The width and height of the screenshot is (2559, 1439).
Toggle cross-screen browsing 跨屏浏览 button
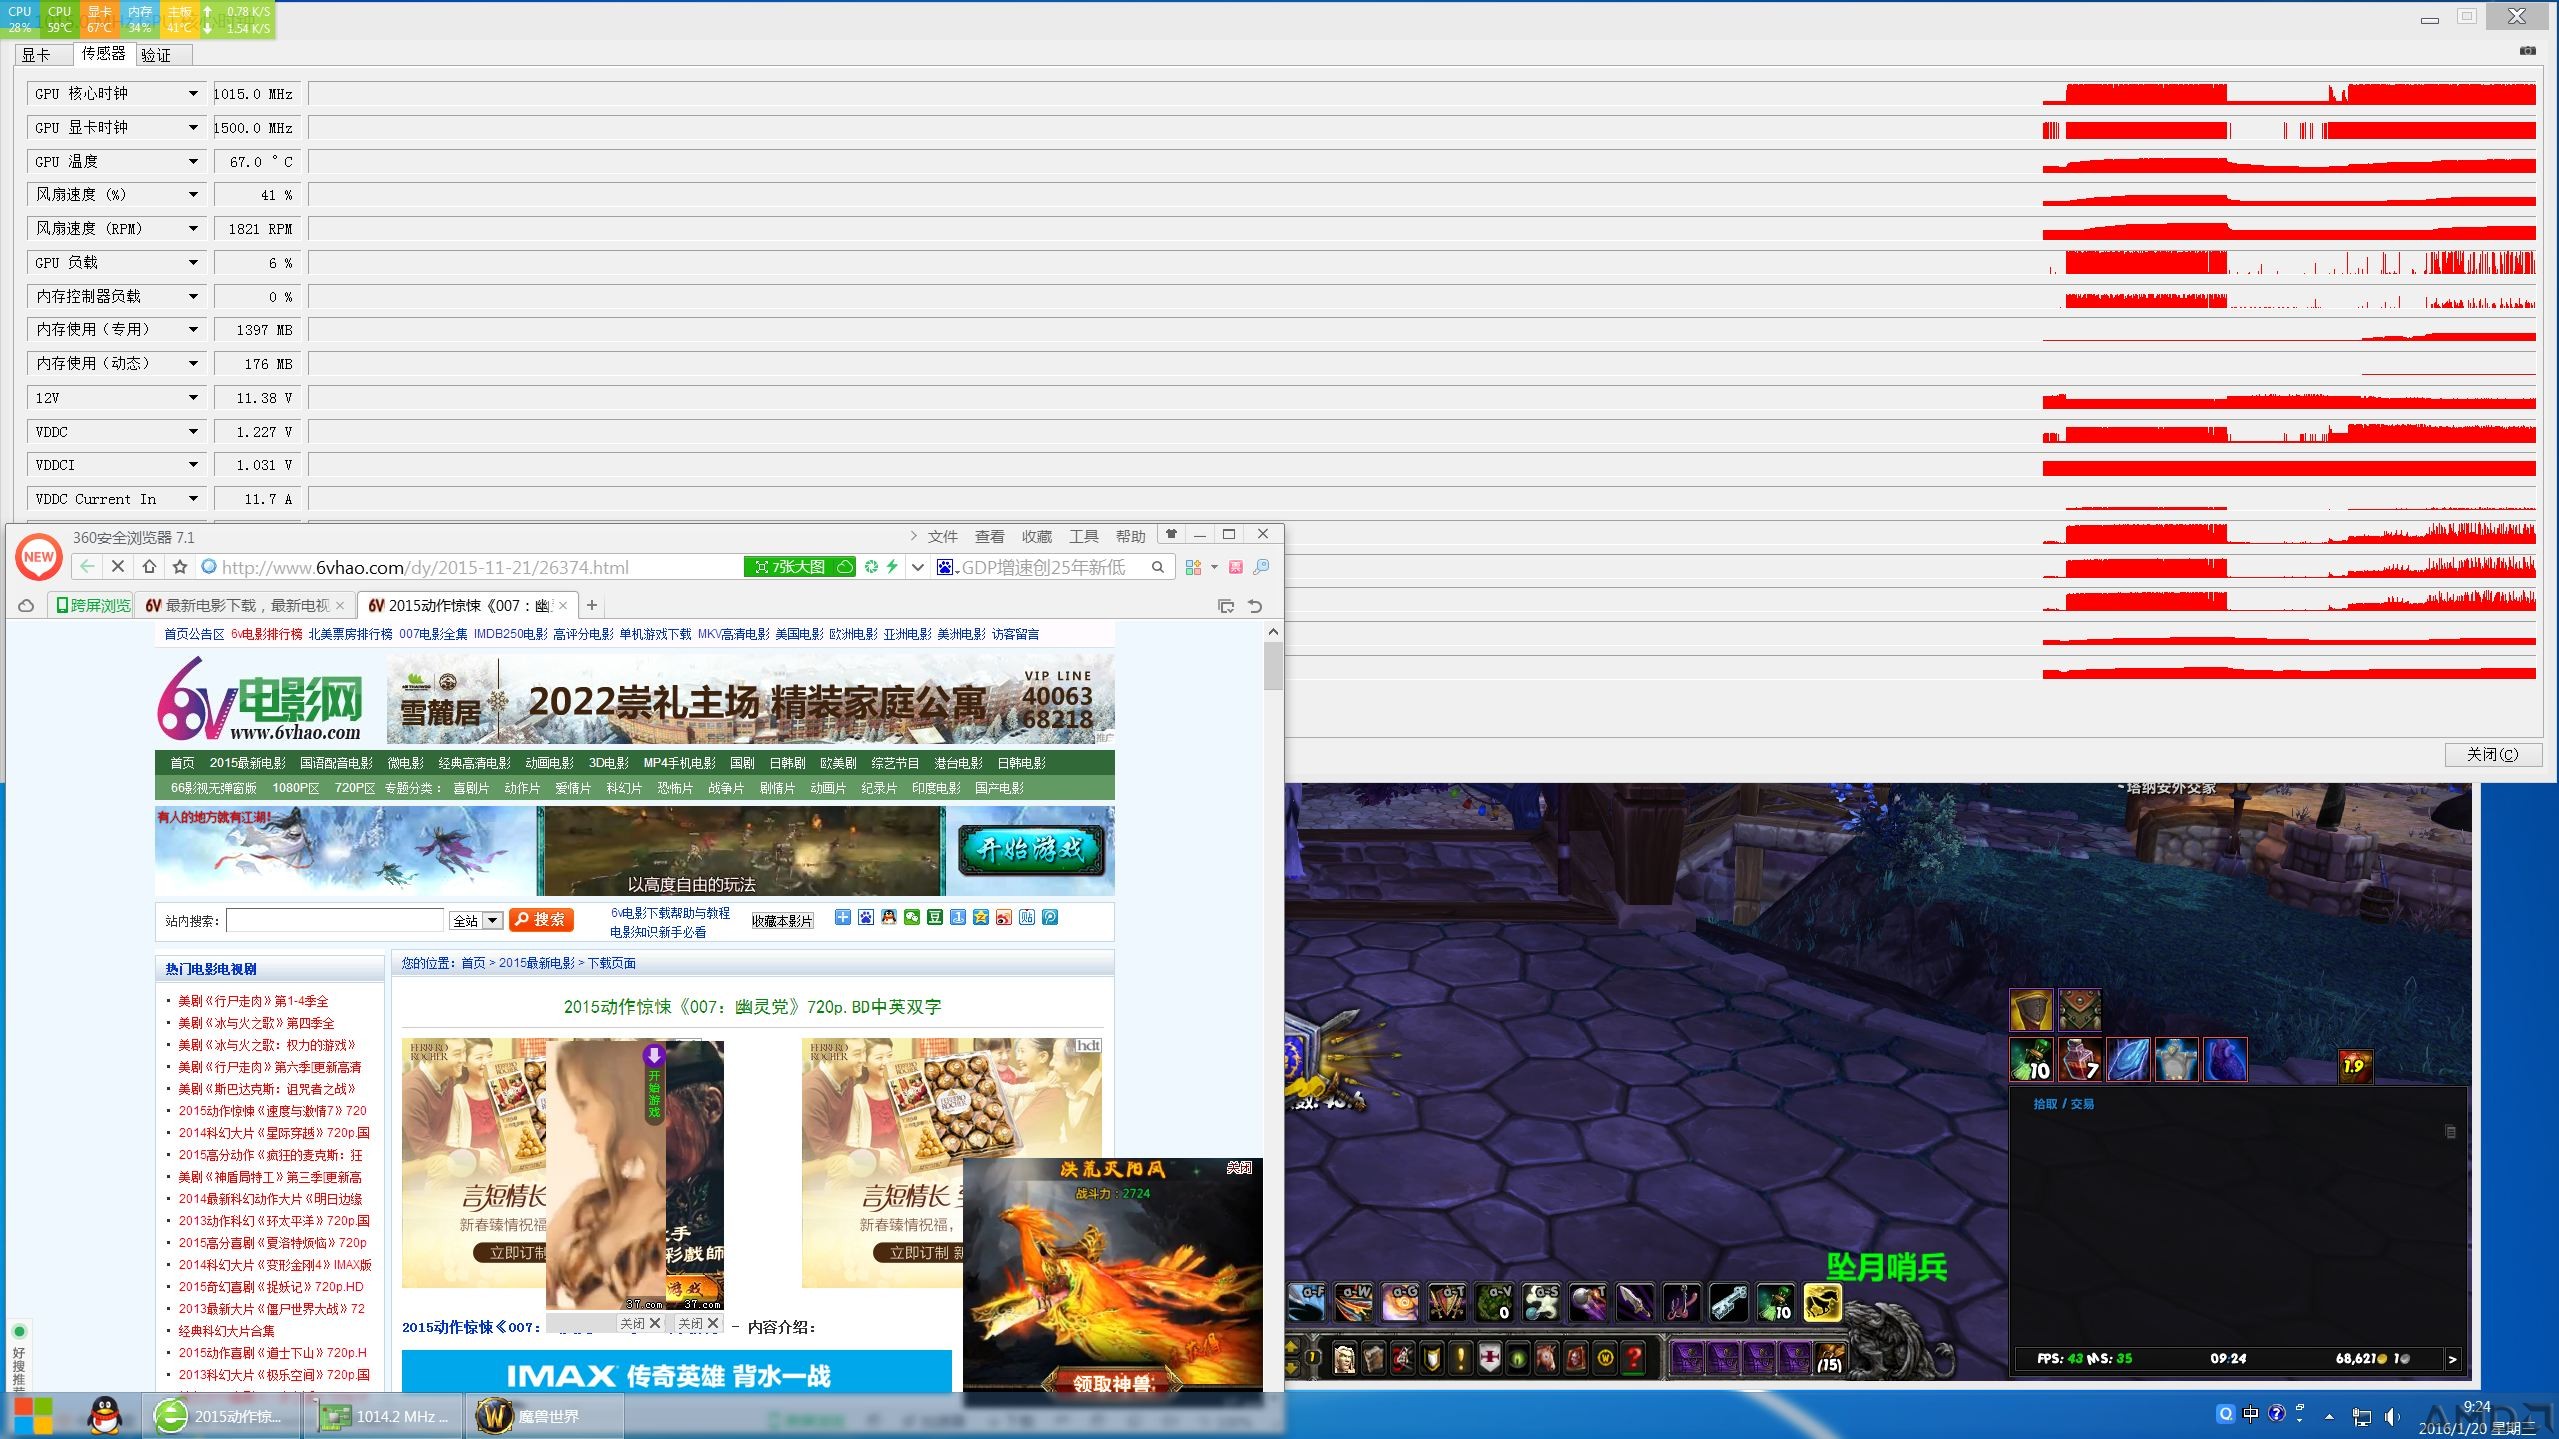coord(92,605)
